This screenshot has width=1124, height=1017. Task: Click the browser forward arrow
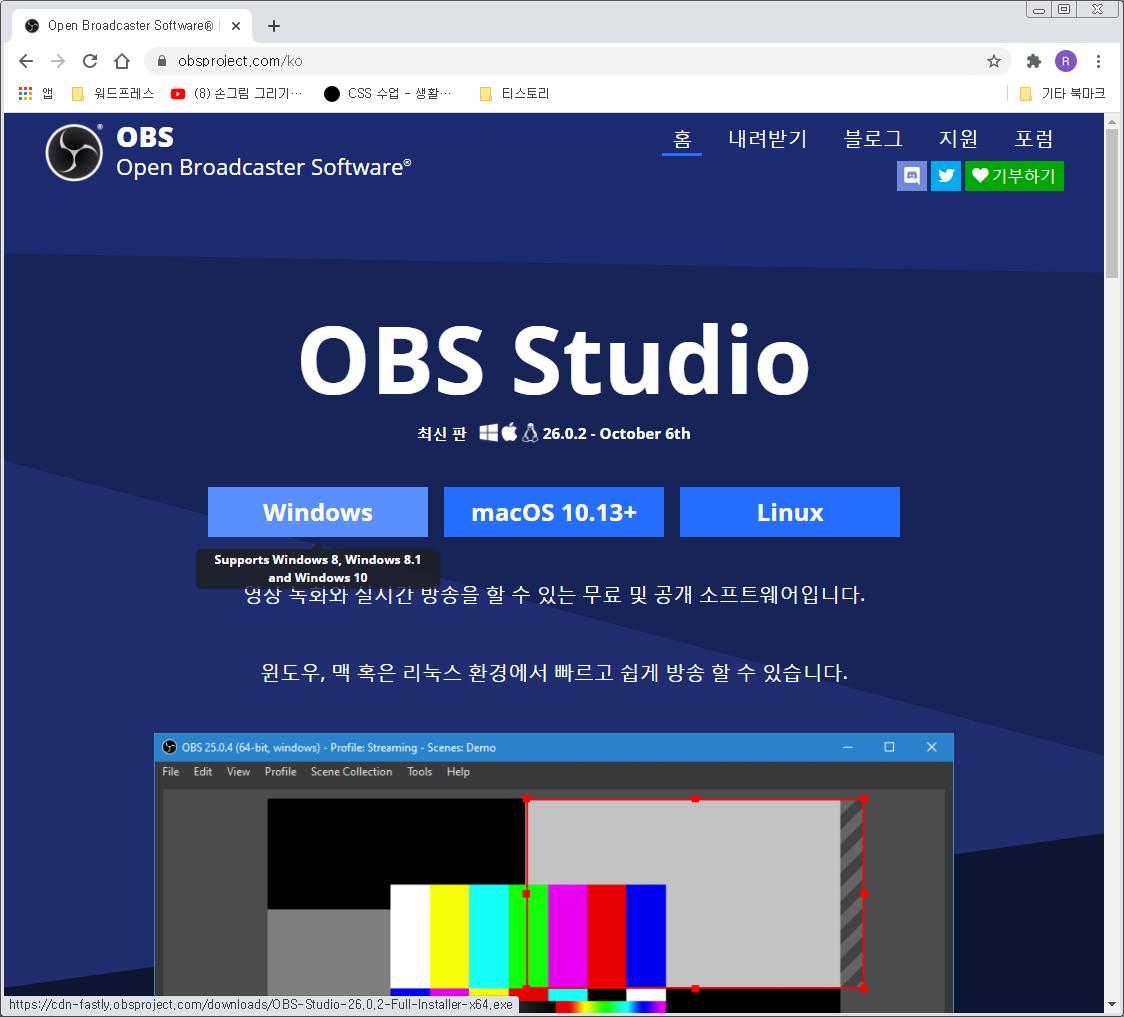(x=58, y=61)
